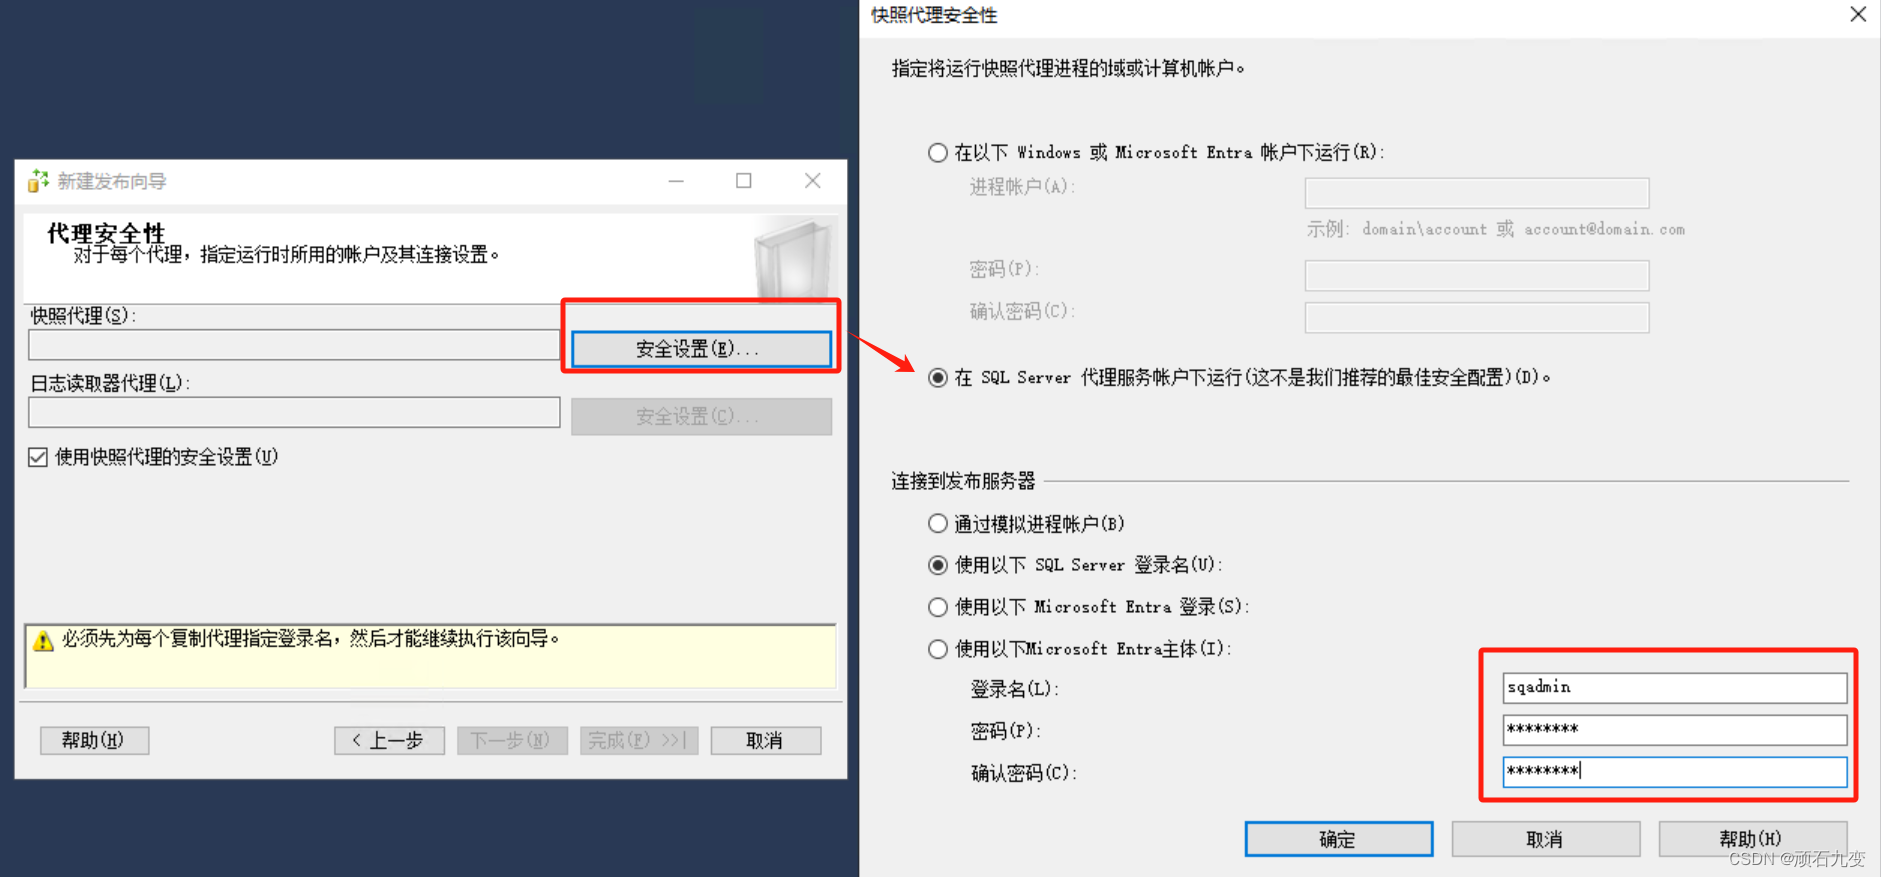This screenshot has height=877, width=1881.
Task: Click into the 确认密码 field under login
Action: point(1674,771)
